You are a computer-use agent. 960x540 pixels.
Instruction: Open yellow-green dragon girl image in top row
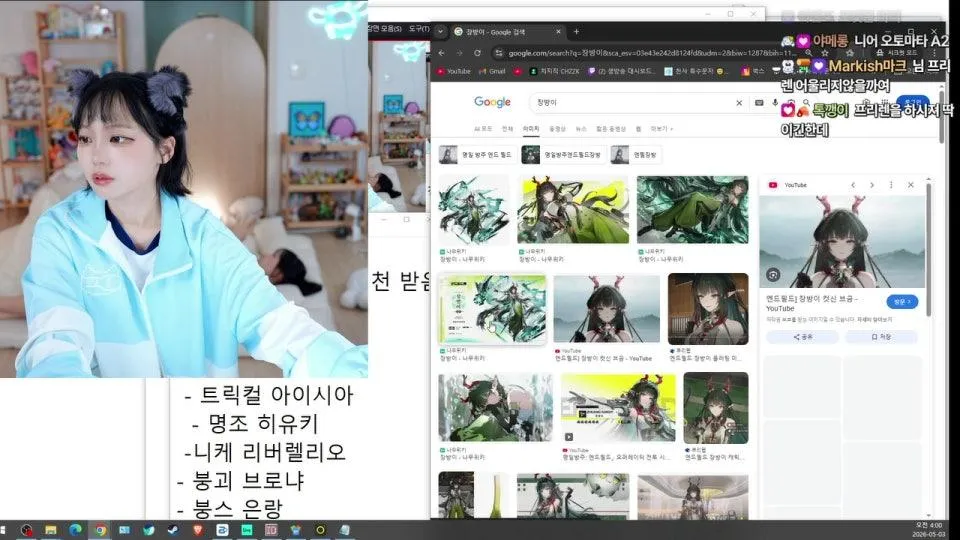572,210
